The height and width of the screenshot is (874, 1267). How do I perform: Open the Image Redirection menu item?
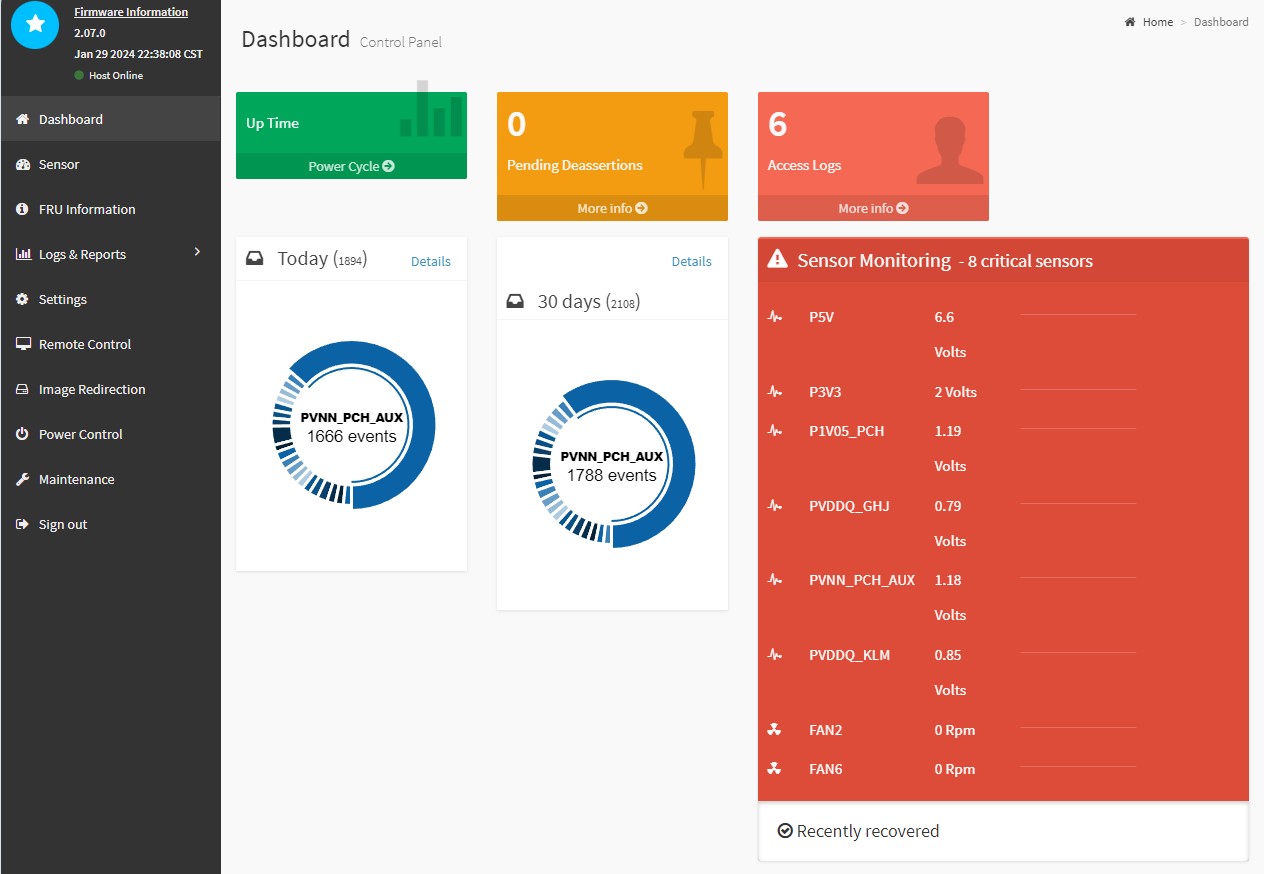pyautogui.click(x=92, y=390)
